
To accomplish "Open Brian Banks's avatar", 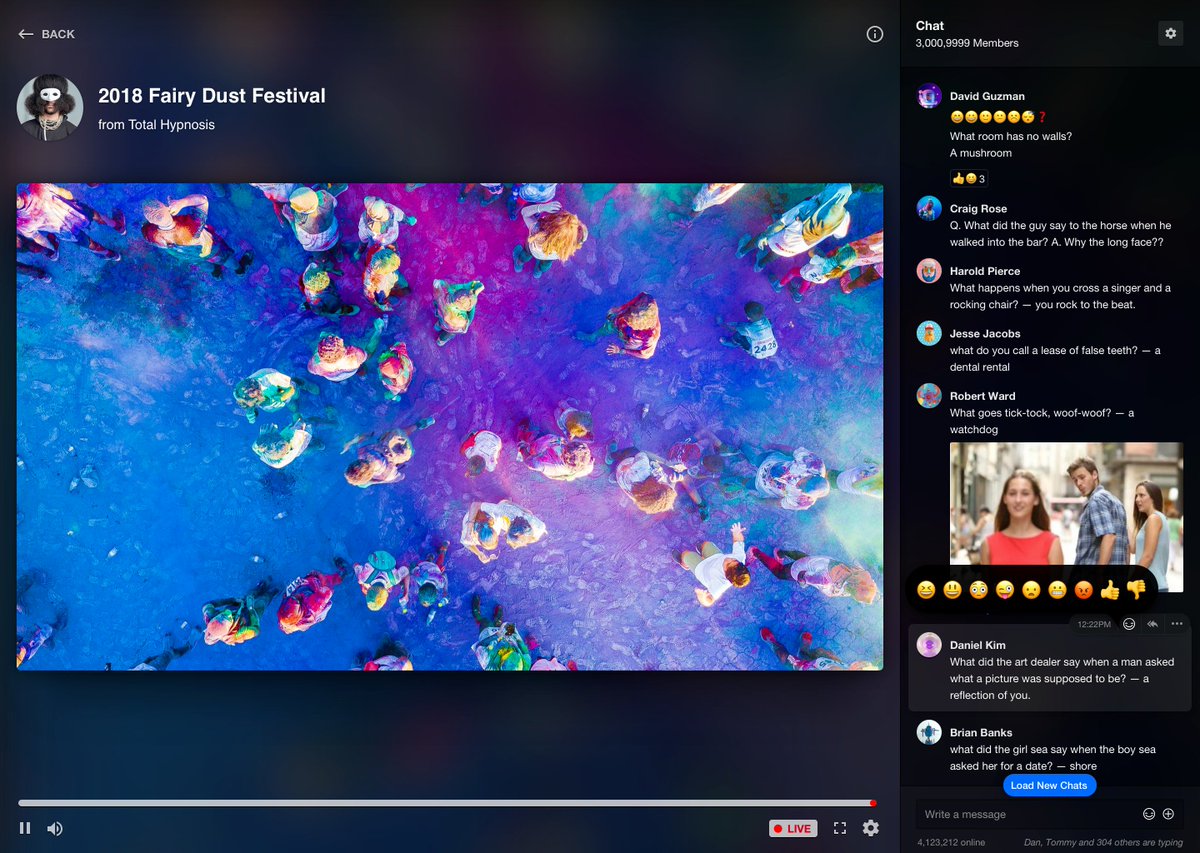I will (x=929, y=732).
